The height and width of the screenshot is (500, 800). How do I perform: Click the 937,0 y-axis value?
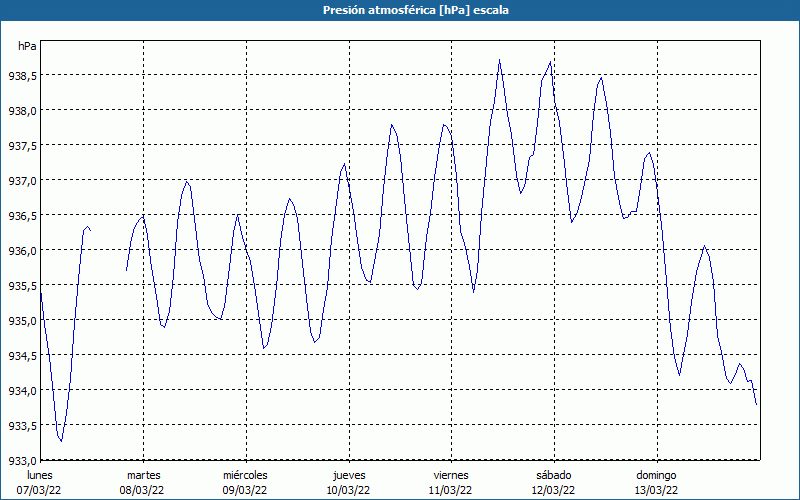[x=22, y=180]
